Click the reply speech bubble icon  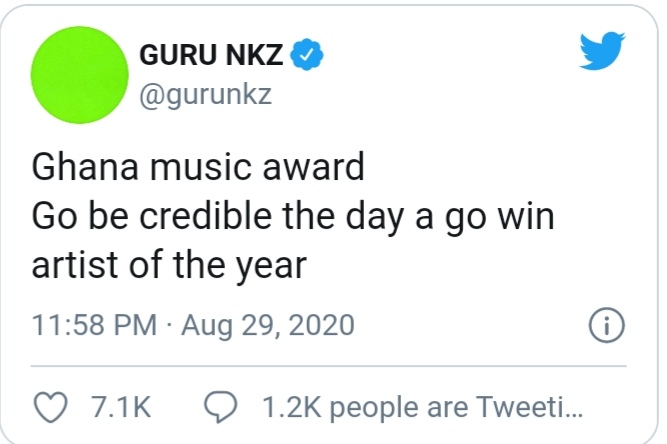pyautogui.click(x=221, y=407)
